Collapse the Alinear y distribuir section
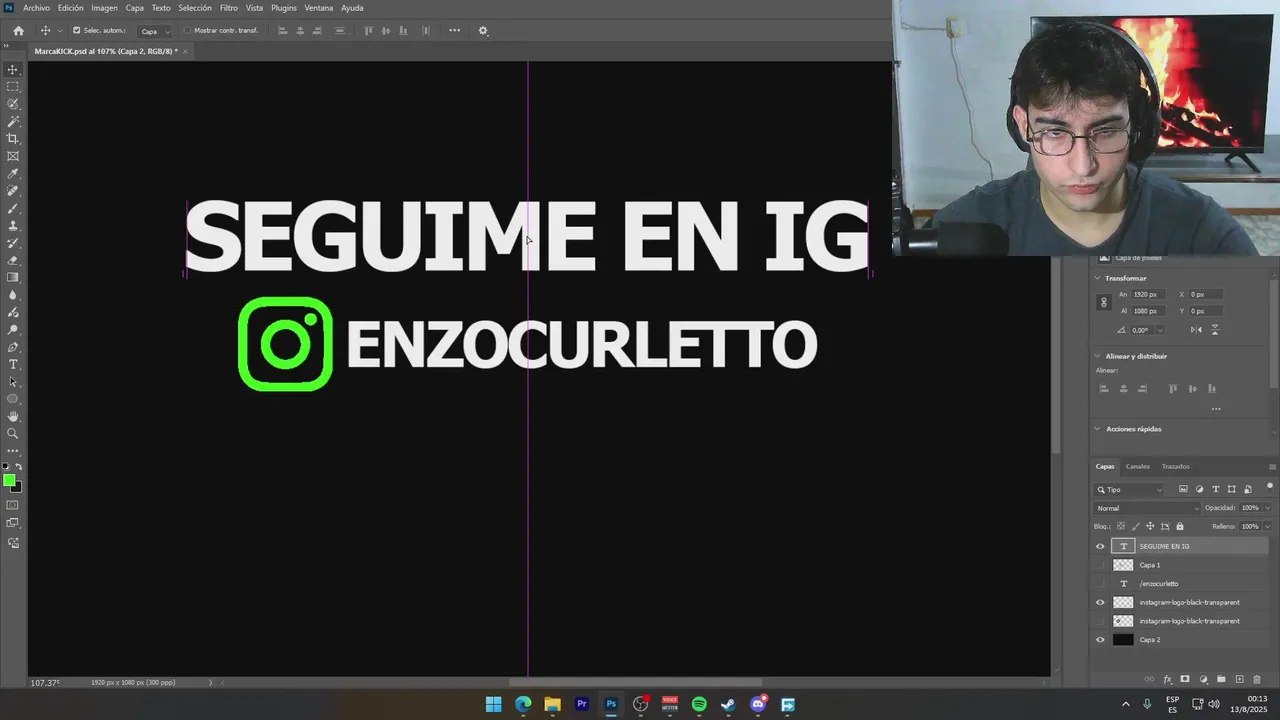1280x720 pixels. pyautogui.click(x=1097, y=356)
